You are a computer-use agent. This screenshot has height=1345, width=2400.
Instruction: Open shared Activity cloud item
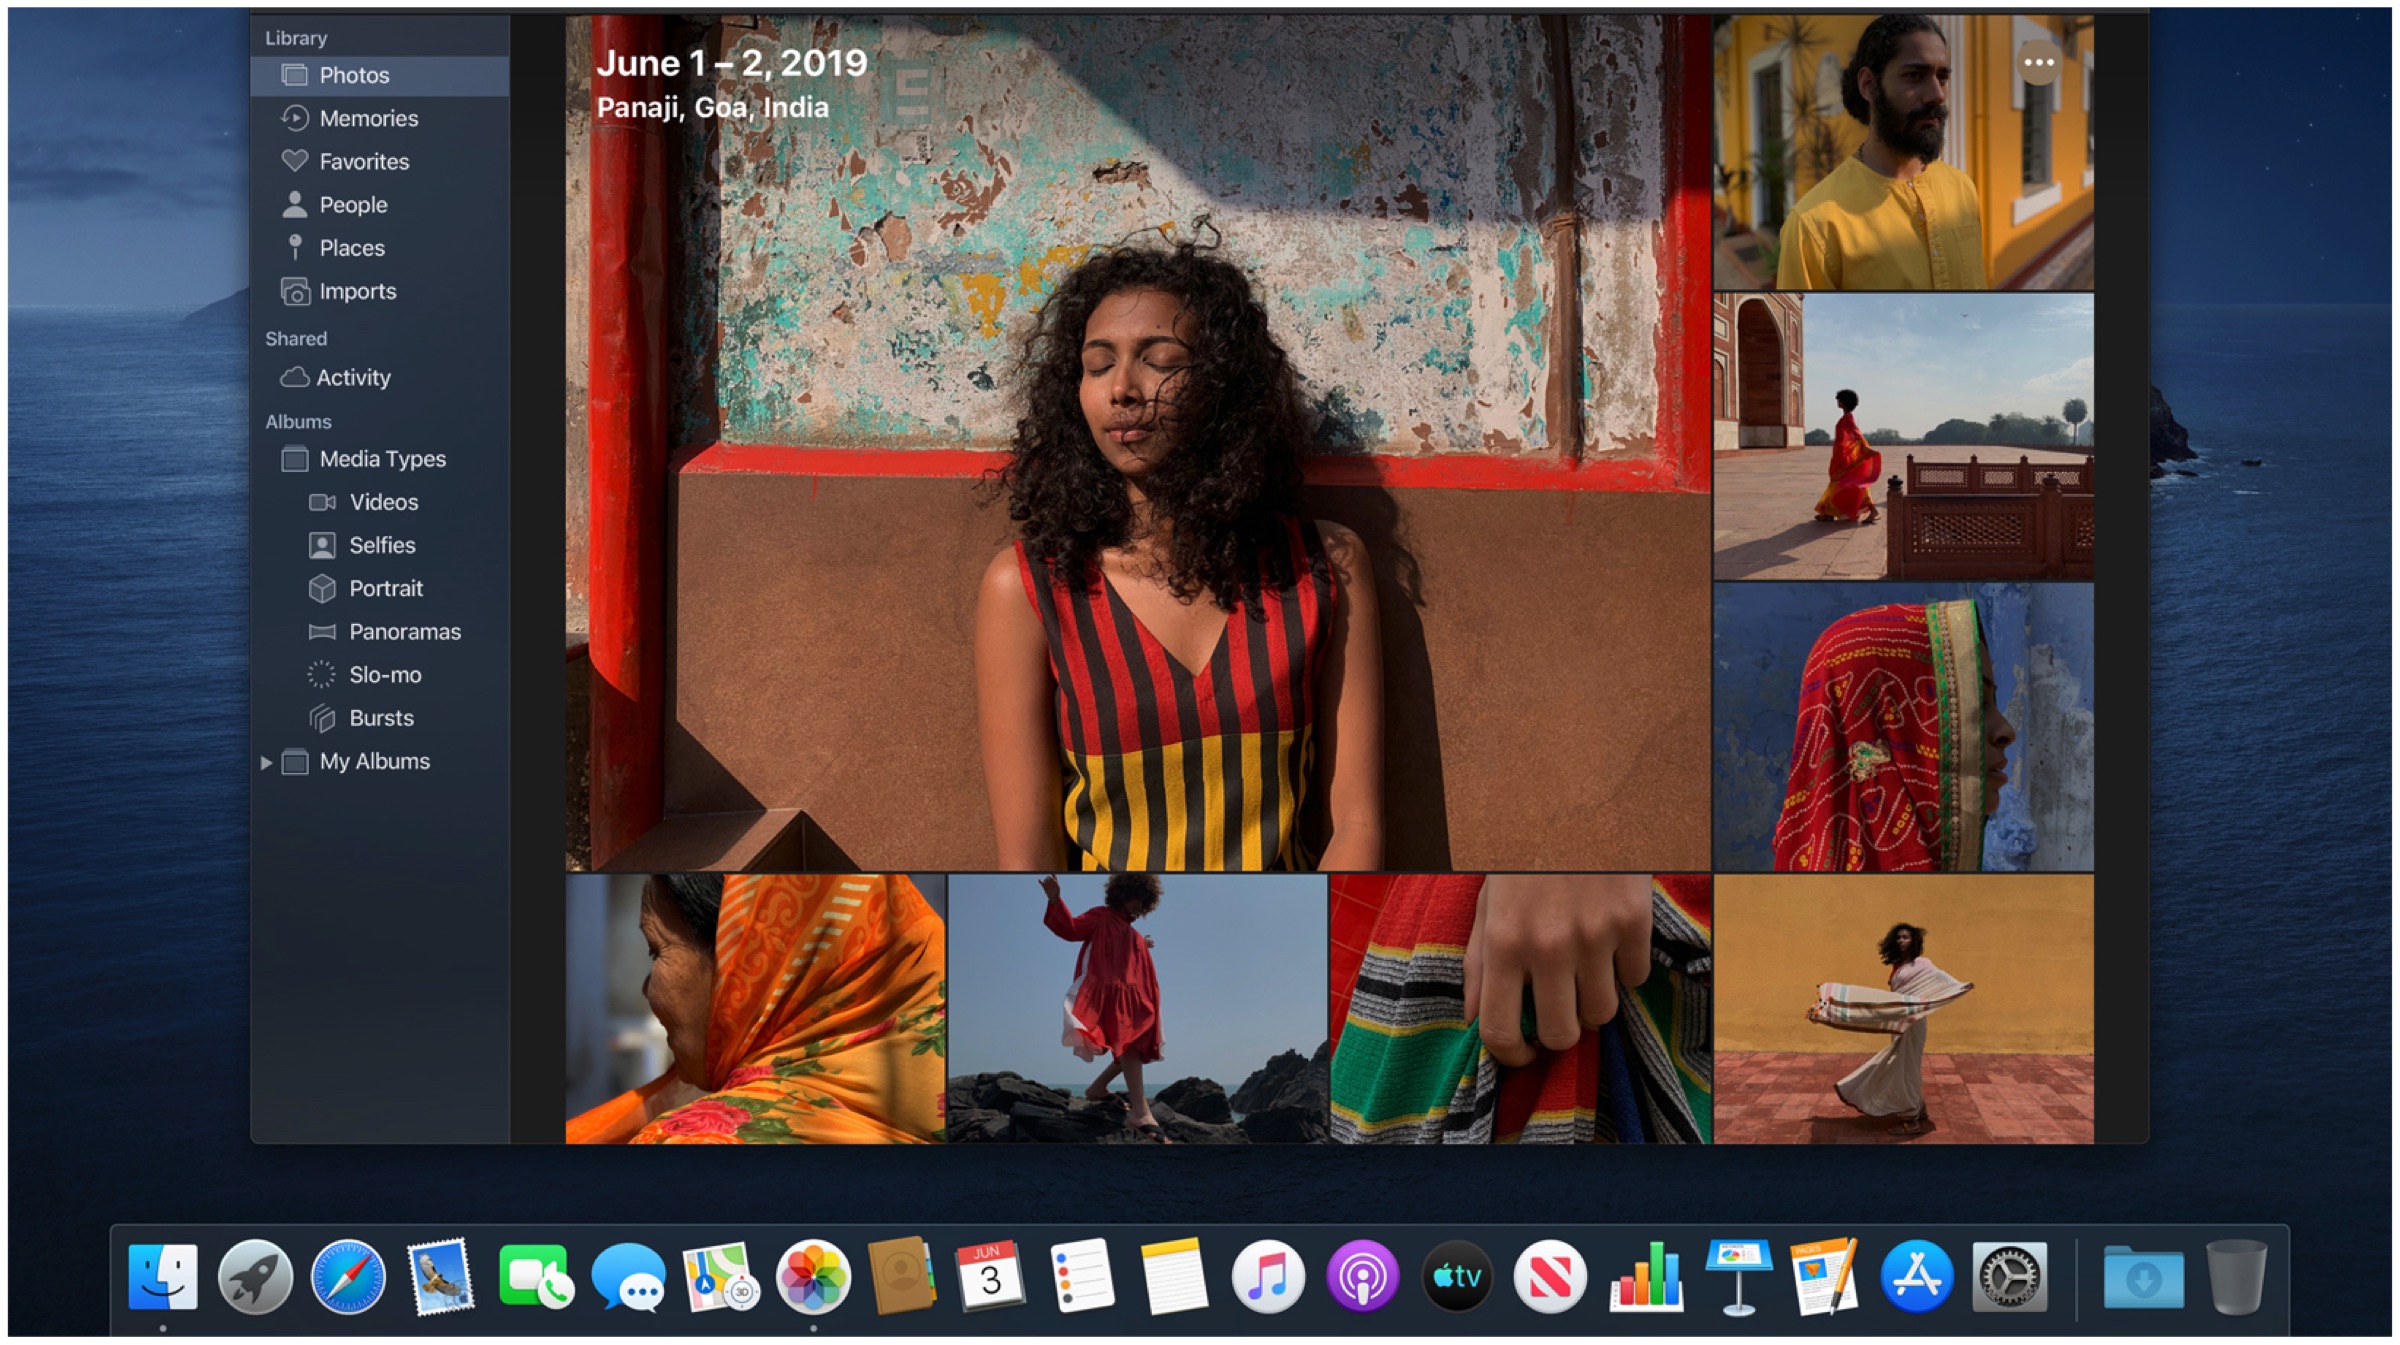(x=352, y=377)
